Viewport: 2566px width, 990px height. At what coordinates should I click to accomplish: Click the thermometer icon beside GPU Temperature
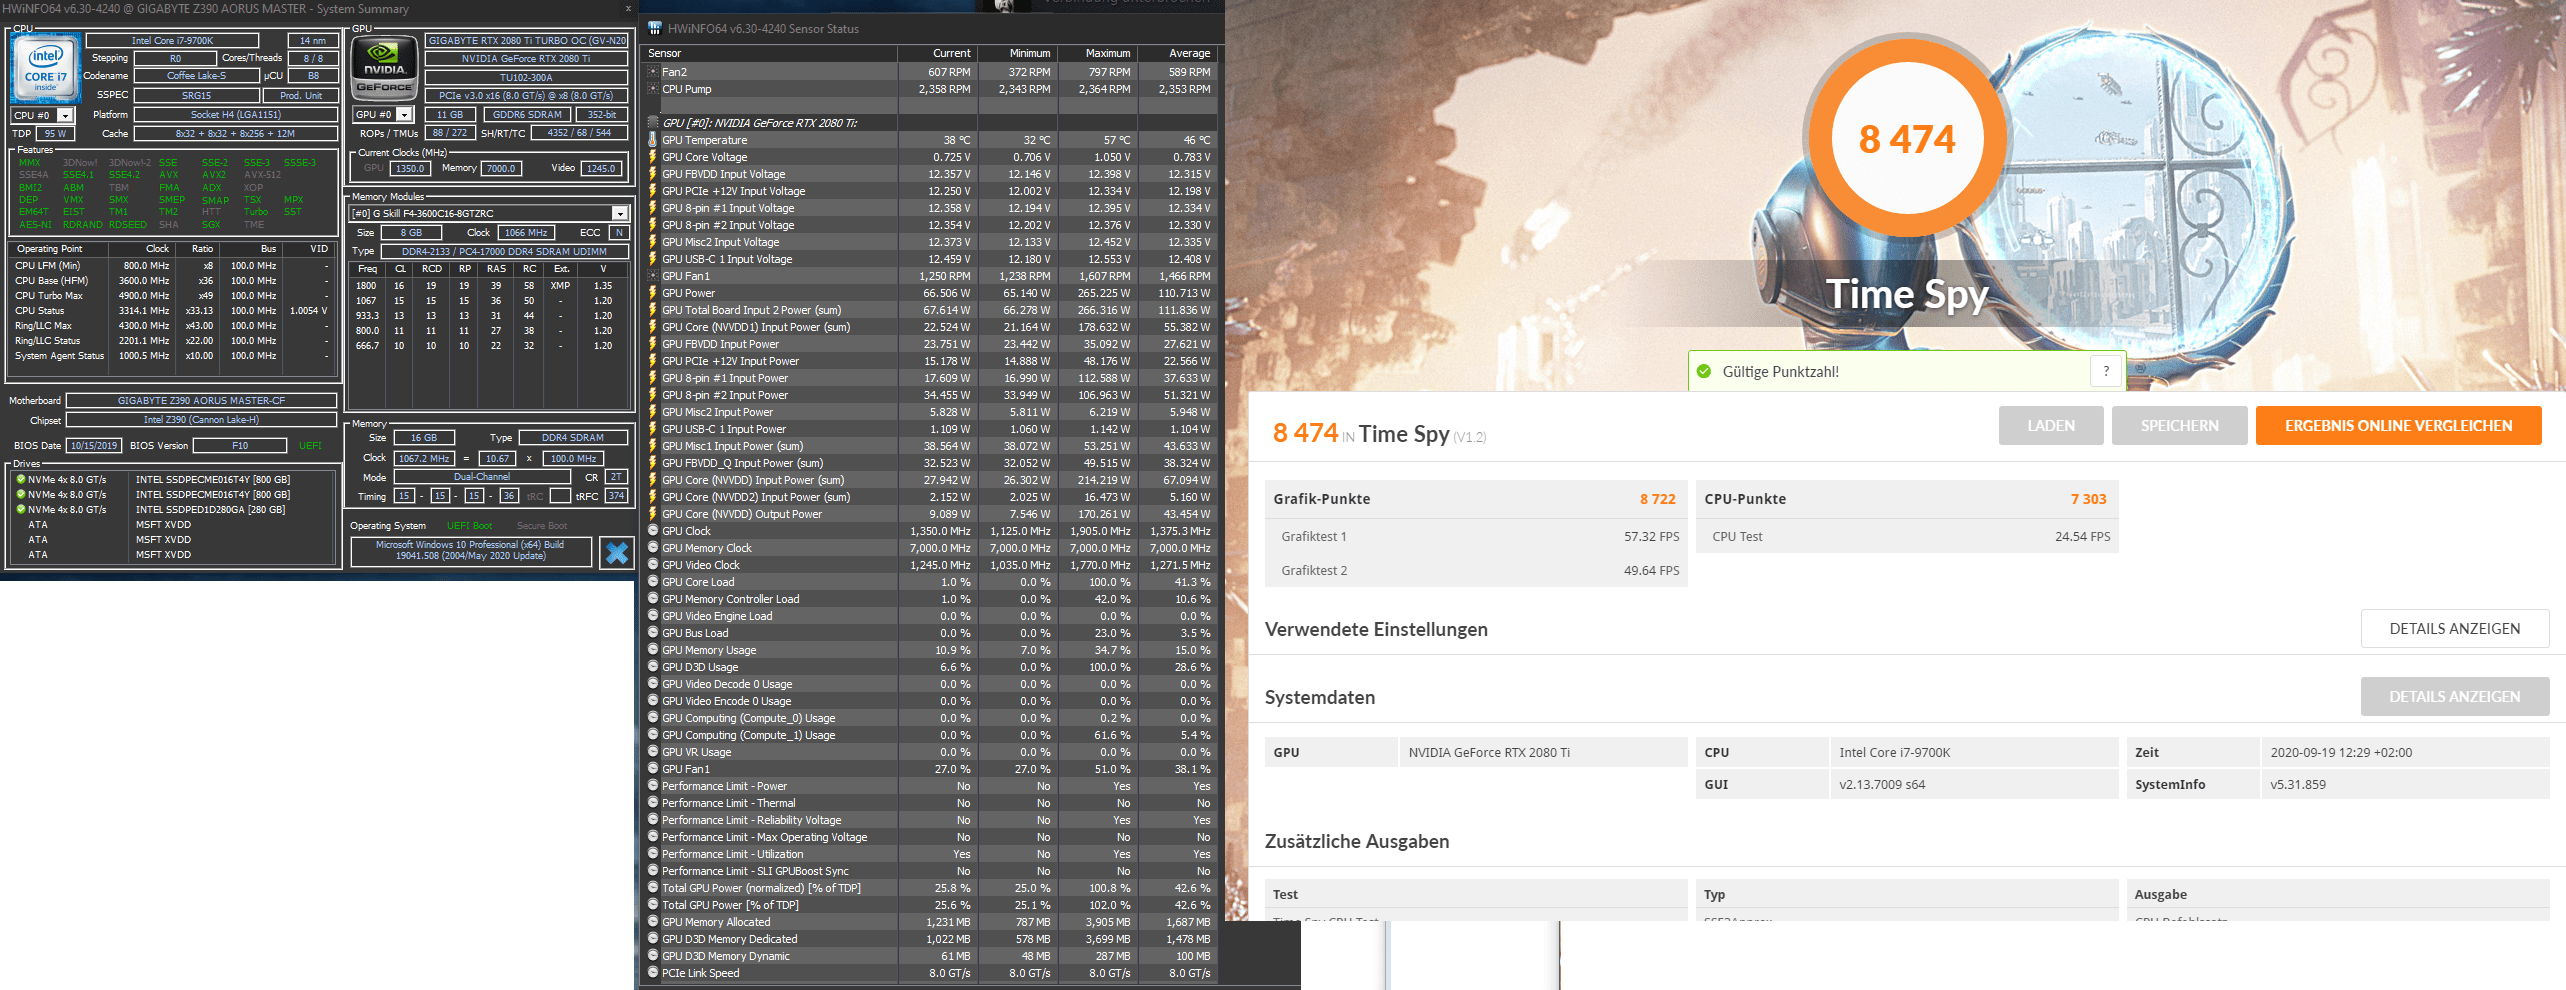(x=653, y=140)
